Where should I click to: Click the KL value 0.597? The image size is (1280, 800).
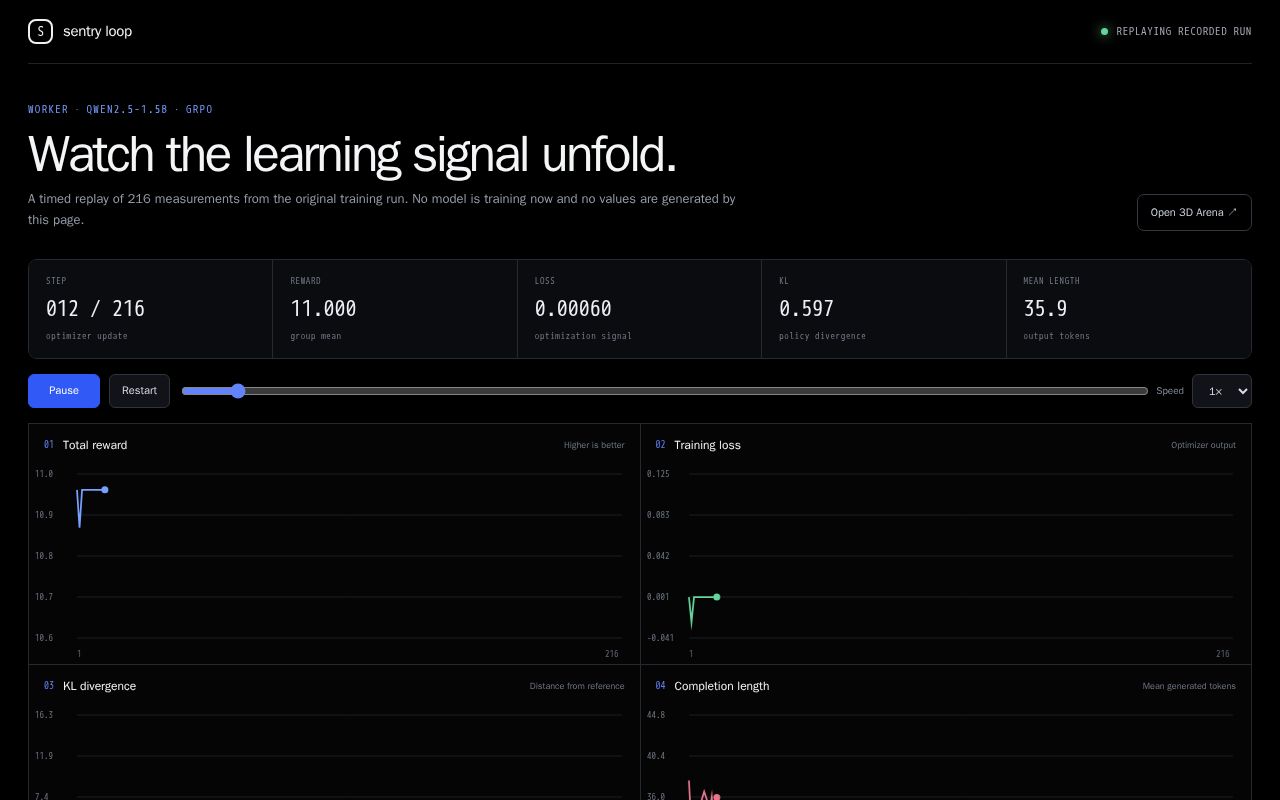(x=806, y=309)
